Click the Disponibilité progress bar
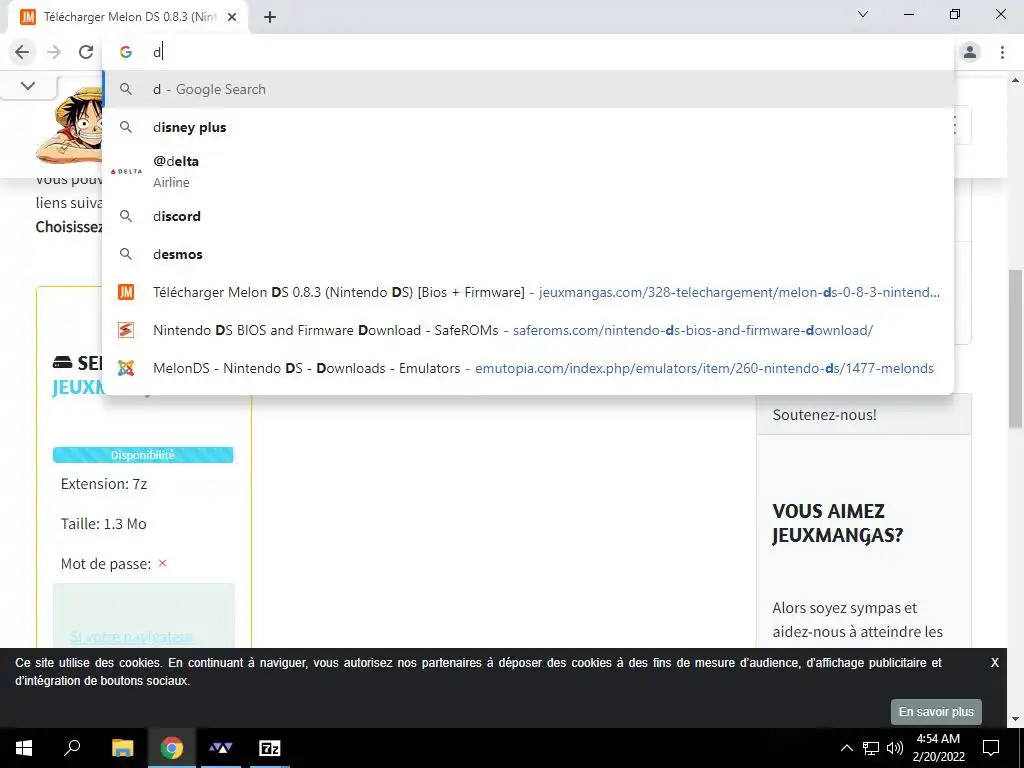This screenshot has height=768, width=1024. click(143, 455)
